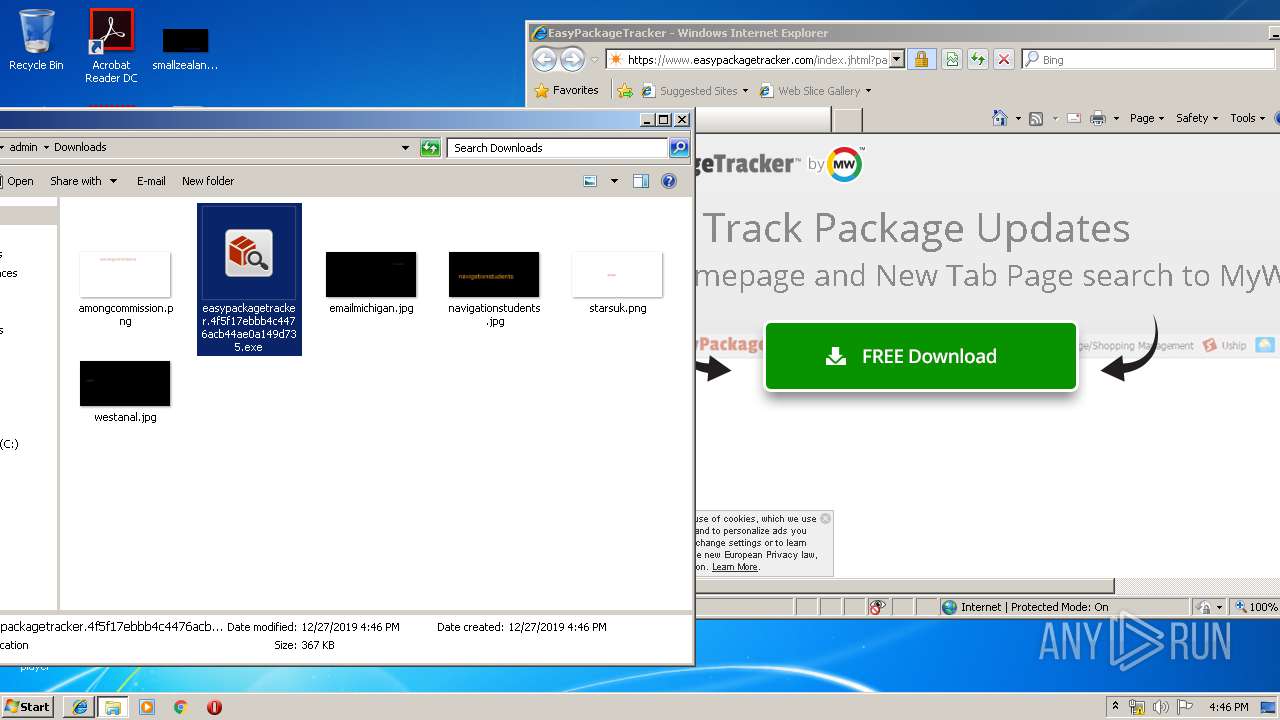Click Downloads in Explorer breadcrumb
Viewport: 1280px width, 720px height.
(80, 147)
